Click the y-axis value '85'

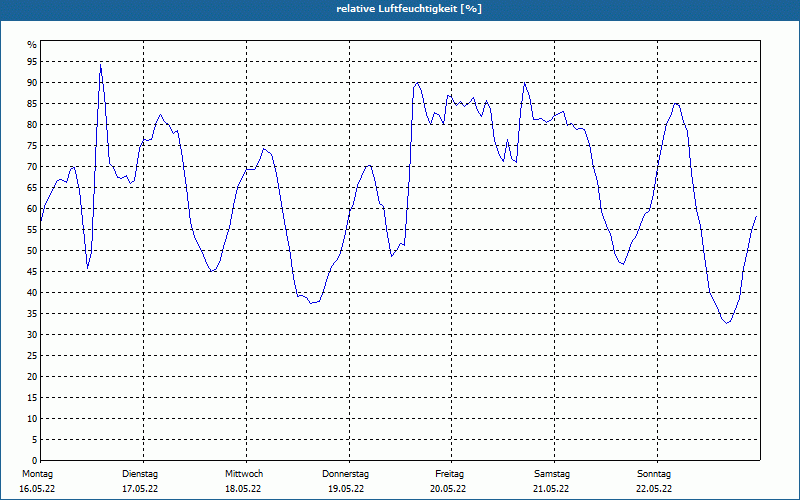32,104
